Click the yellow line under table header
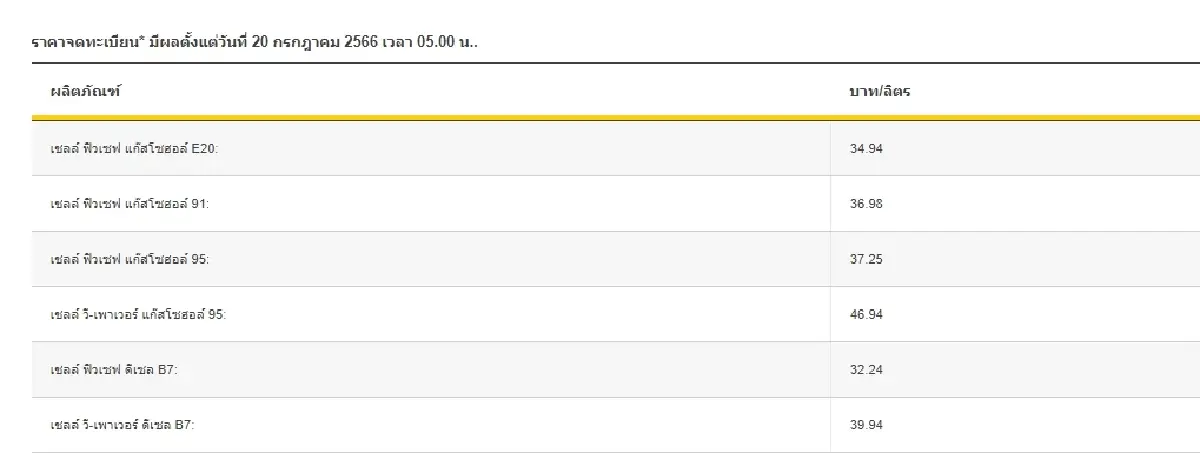The width and height of the screenshot is (1200, 453). click(x=600, y=118)
